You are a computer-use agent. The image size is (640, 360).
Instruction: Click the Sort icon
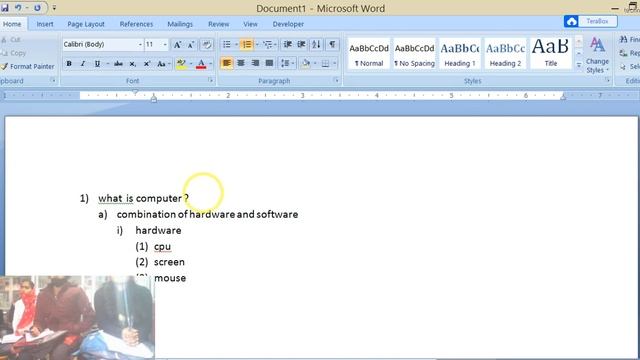pos(316,44)
